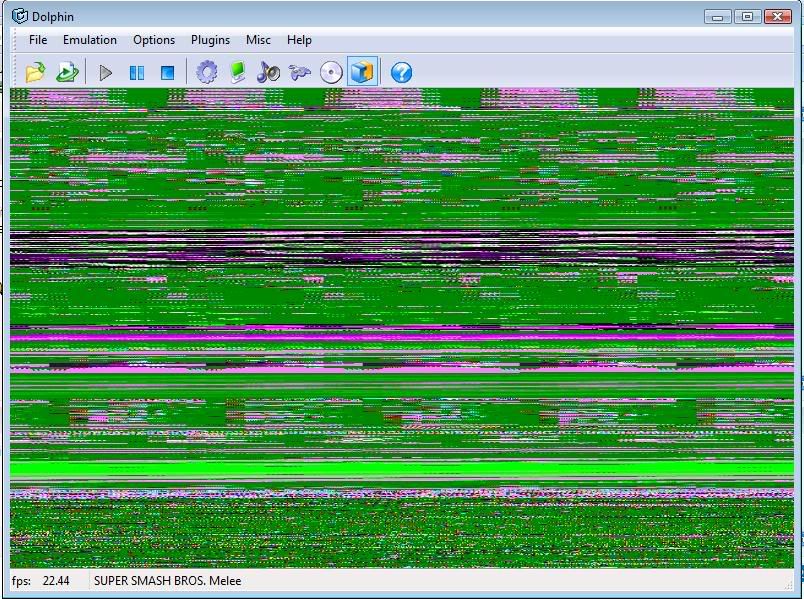Image resolution: width=804 pixels, height=599 pixels.
Task: Toggle the highlighted cube icon in toolbar
Action: 363,71
